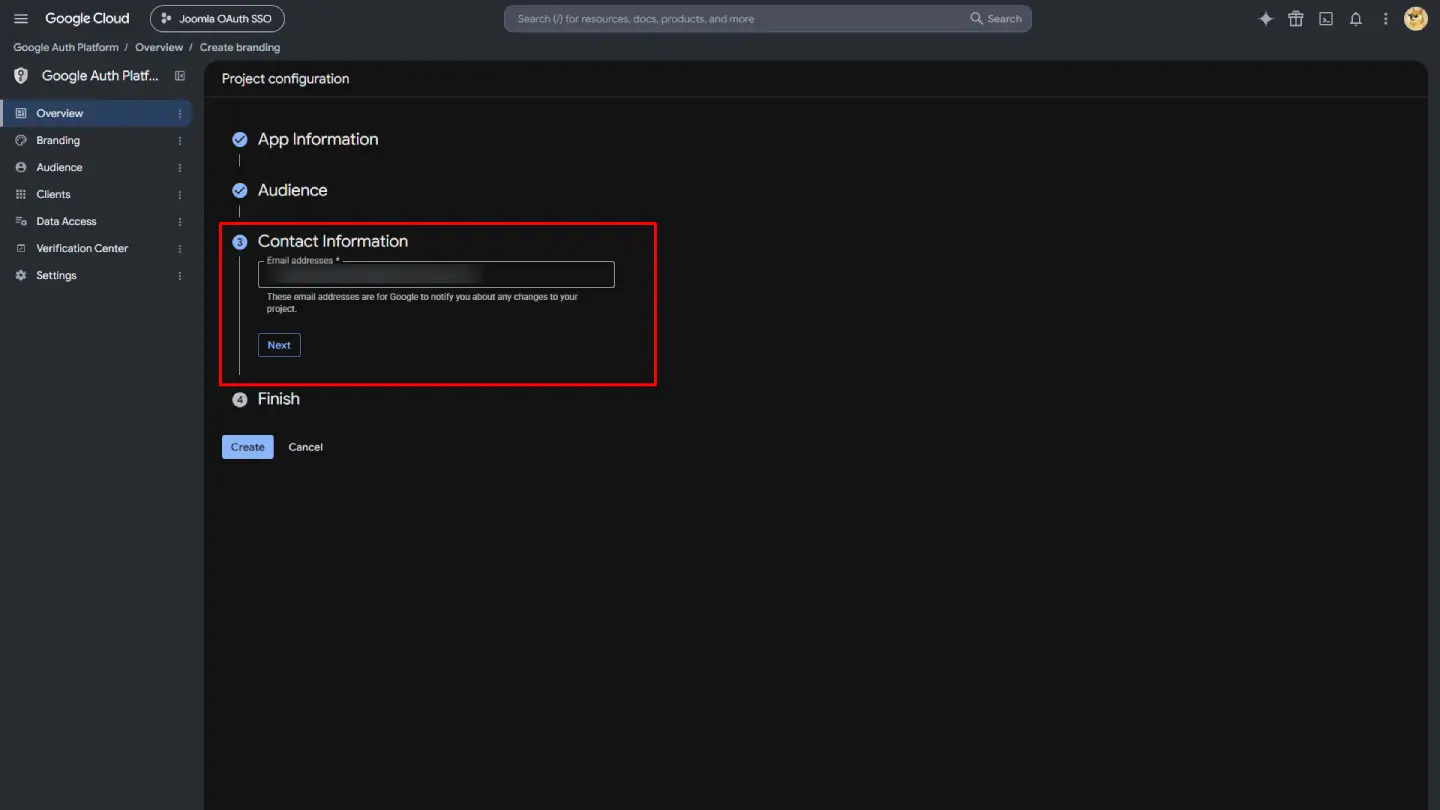Open the three-dot menu beside Branding
The height and width of the screenshot is (810, 1440).
[x=180, y=141]
